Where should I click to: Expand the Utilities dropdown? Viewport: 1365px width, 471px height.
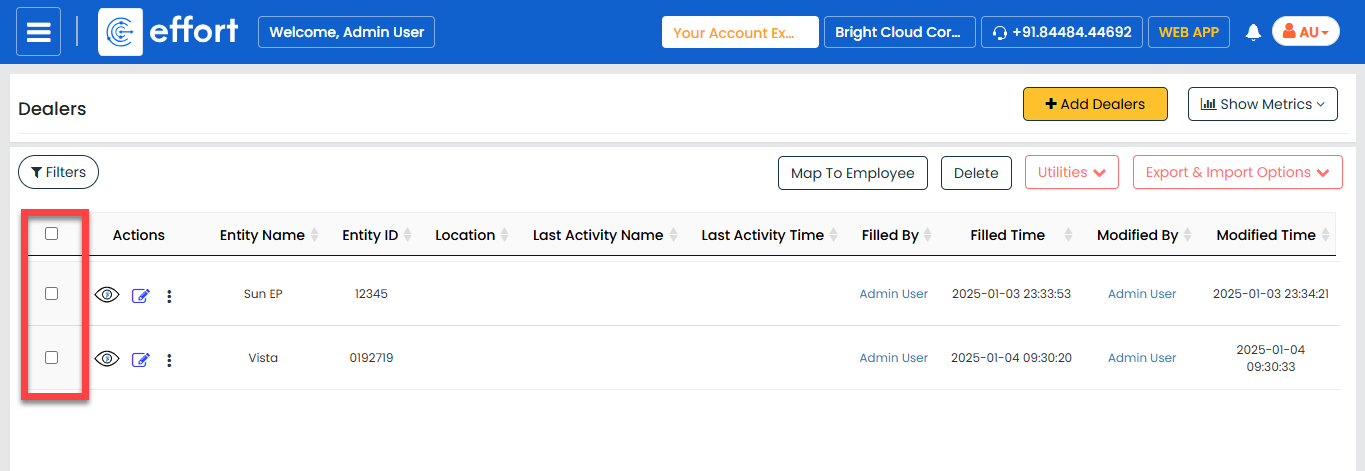(x=1072, y=173)
